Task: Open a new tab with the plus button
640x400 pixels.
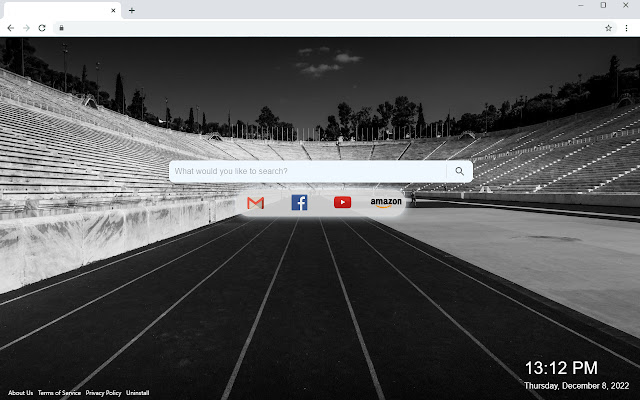Action: [x=131, y=11]
